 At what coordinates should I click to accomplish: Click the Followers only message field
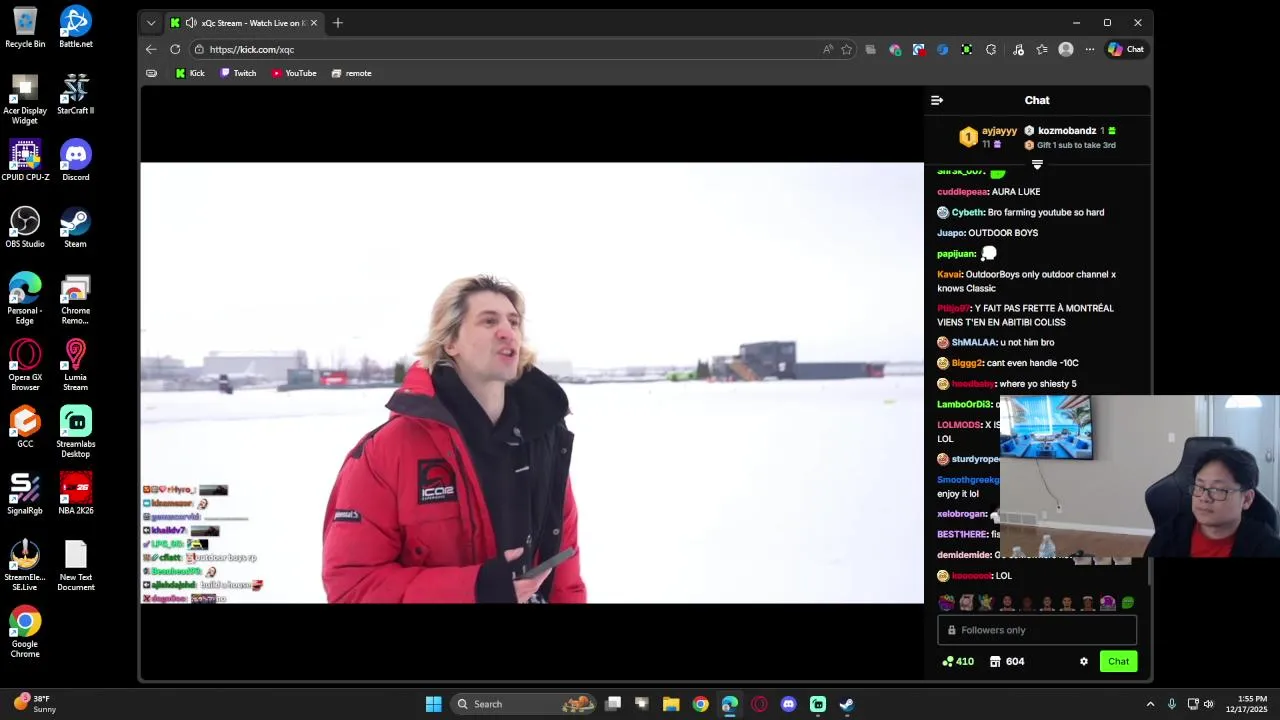pyautogui.click(x=1037, y=630)
